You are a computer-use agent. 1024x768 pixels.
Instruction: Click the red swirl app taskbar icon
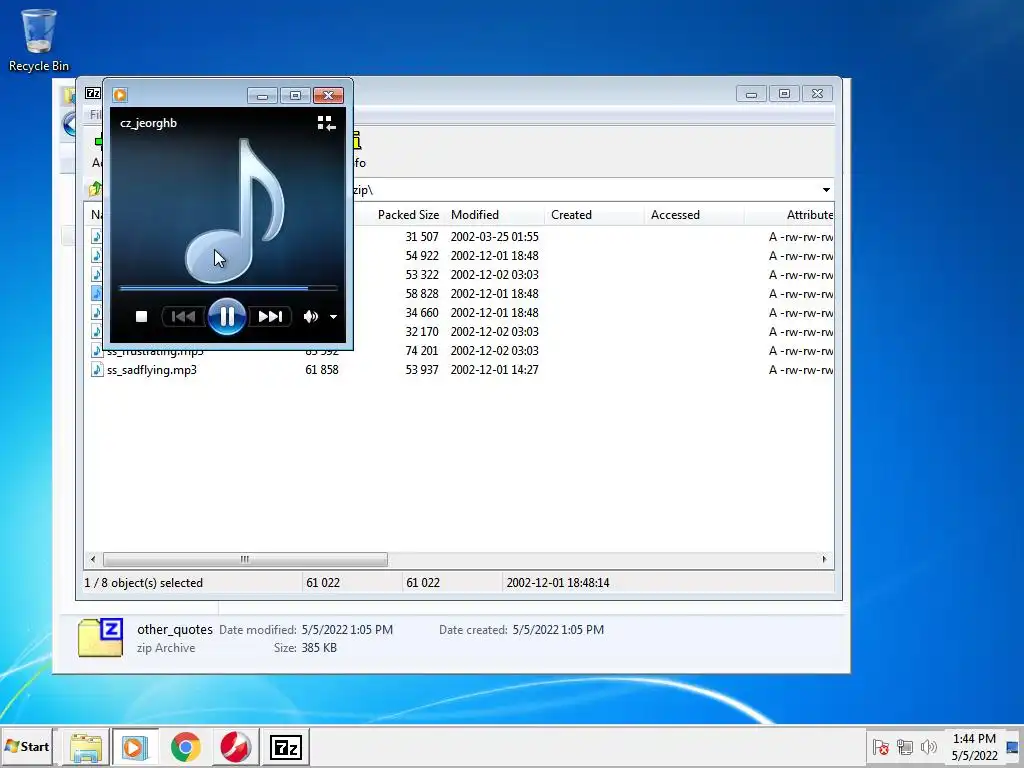[x=235, y=747]
